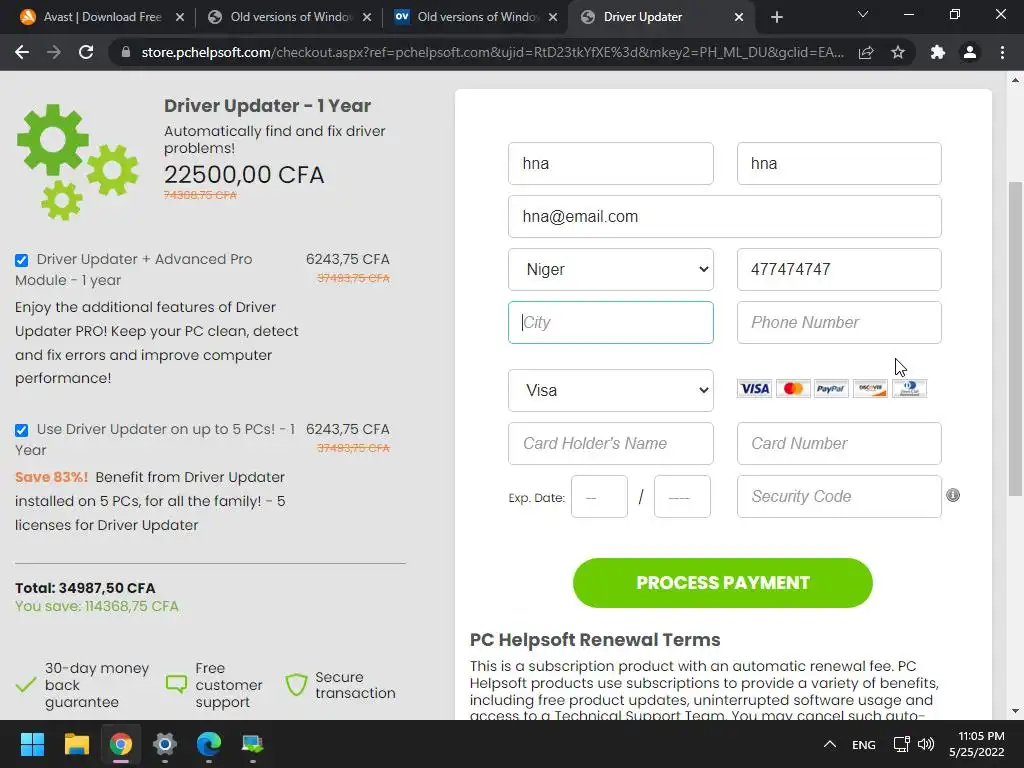The image size is (1024, 768).
Task: Click the Card Holder's Name field
Action: coord(611,443)
